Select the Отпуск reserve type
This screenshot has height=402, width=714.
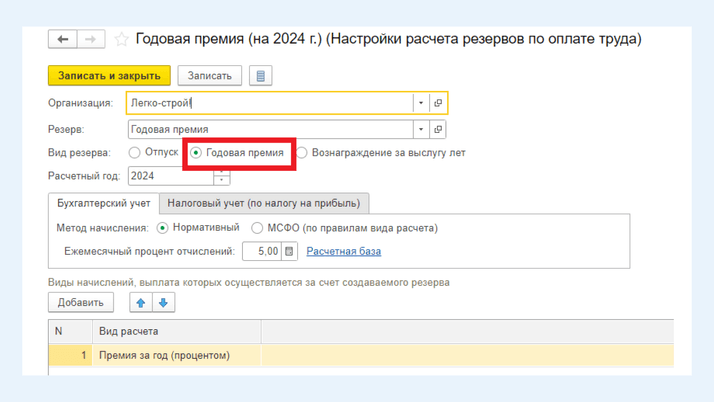click(x=153, y=153)
